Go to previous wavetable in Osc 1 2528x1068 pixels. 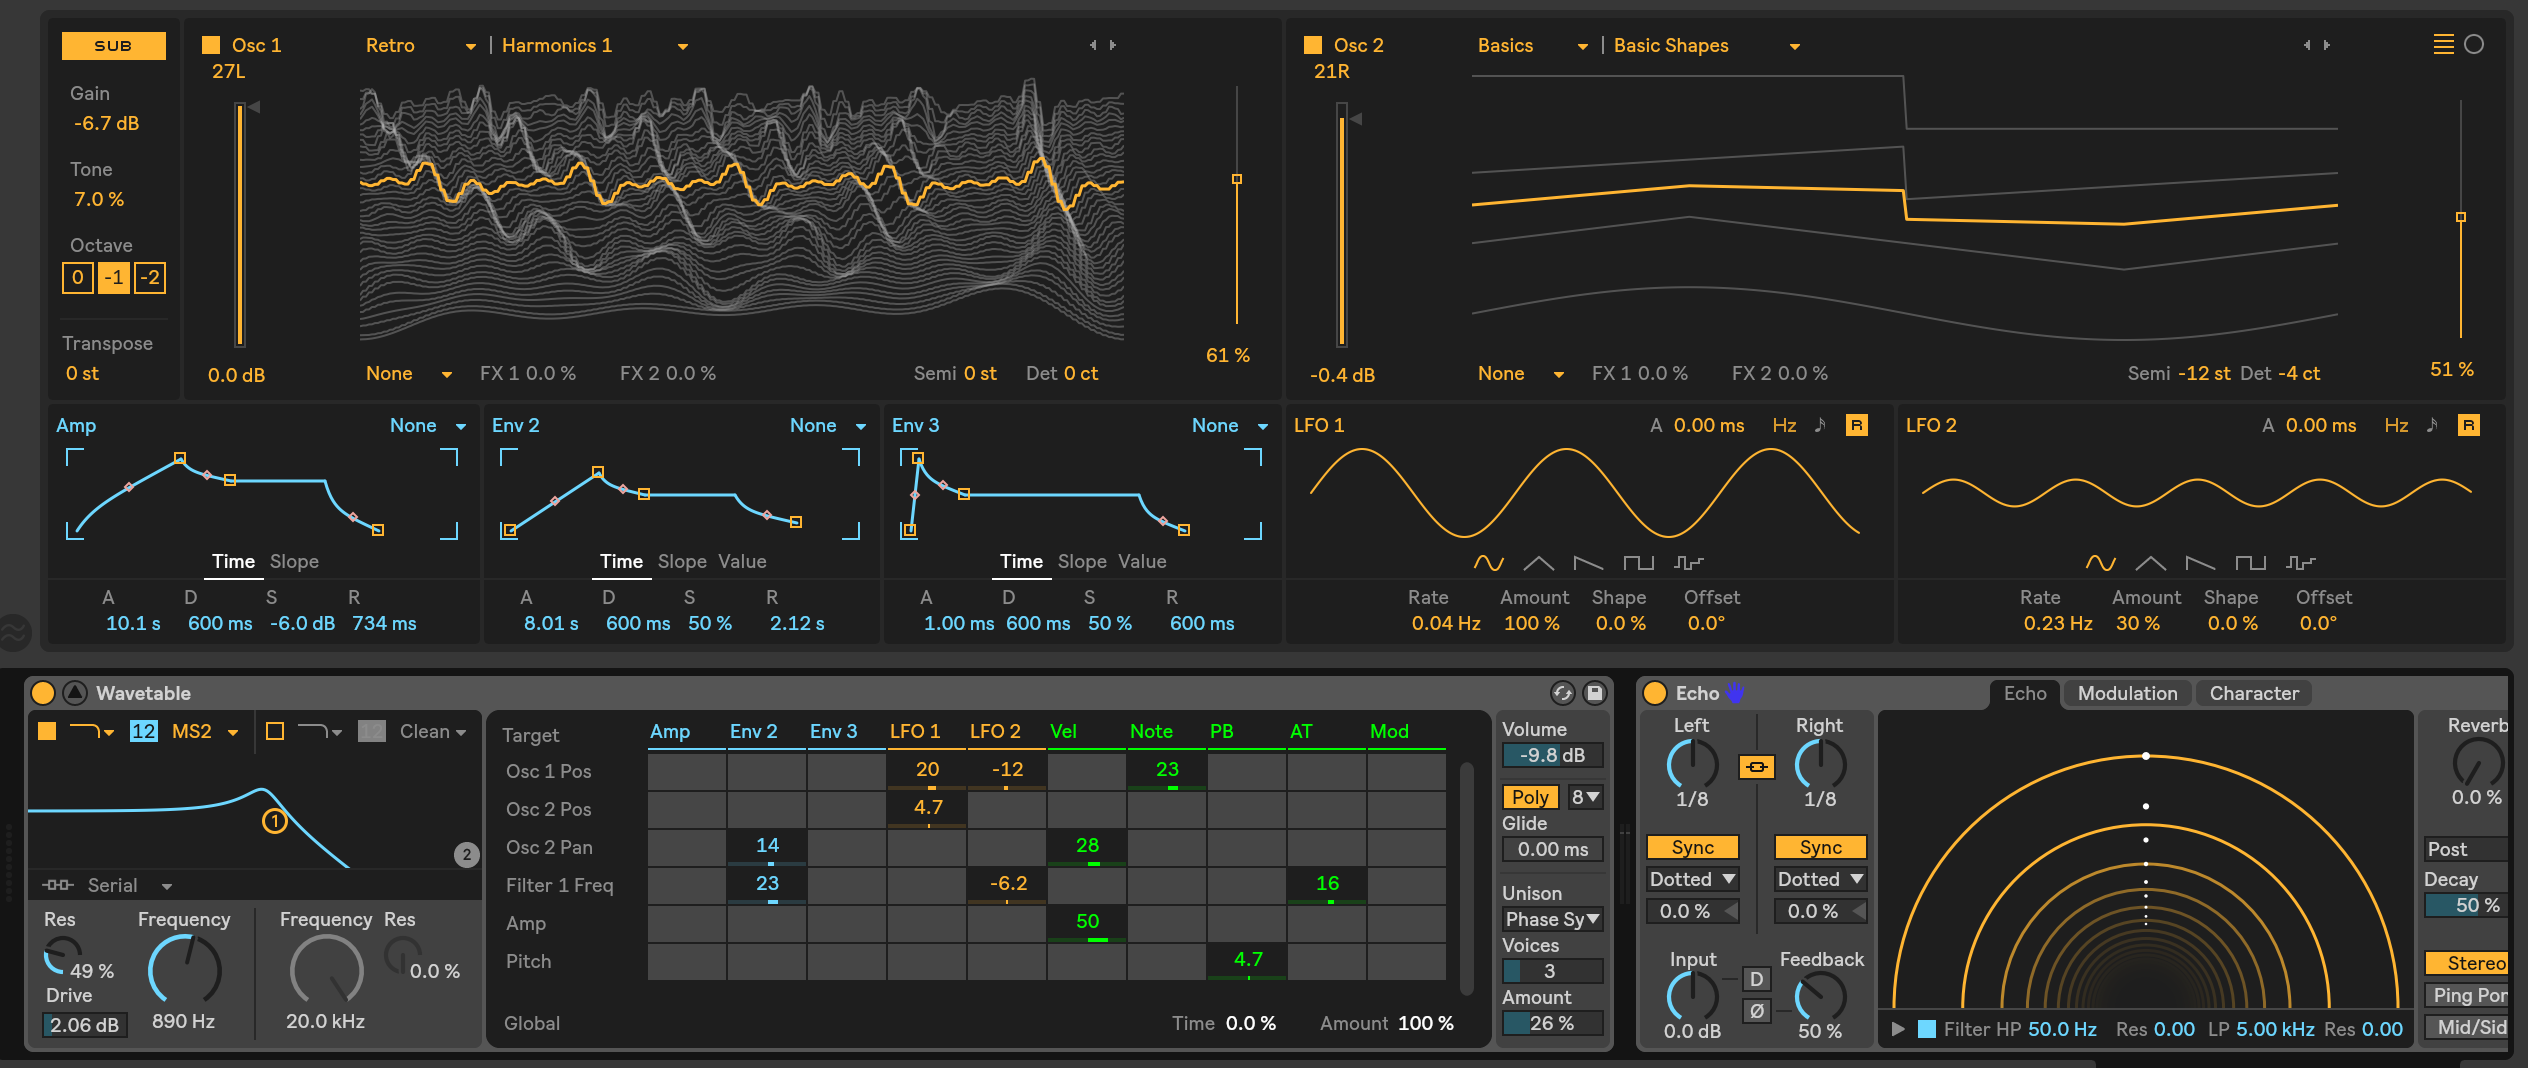pyautogui.click(x=1093, y=45)
